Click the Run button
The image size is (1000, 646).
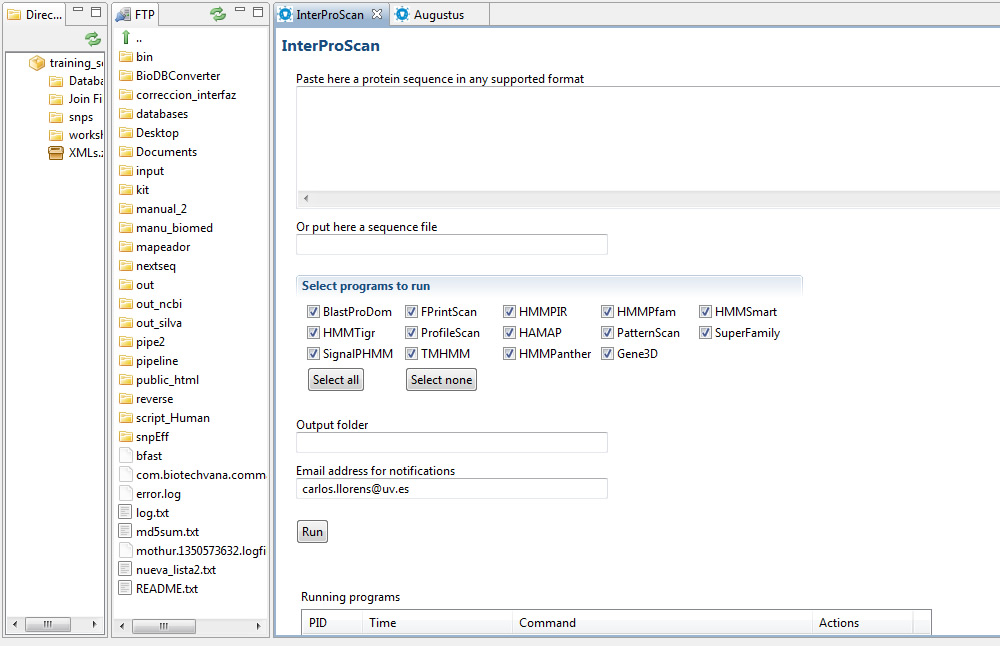(312, 532)
